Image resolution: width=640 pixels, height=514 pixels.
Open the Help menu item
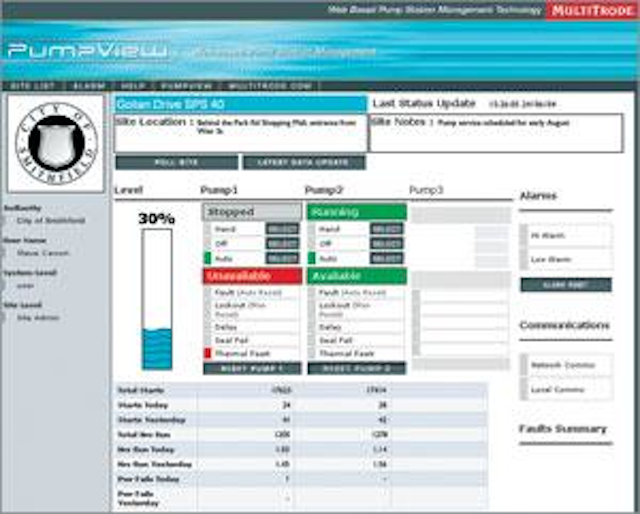(133, 86)
